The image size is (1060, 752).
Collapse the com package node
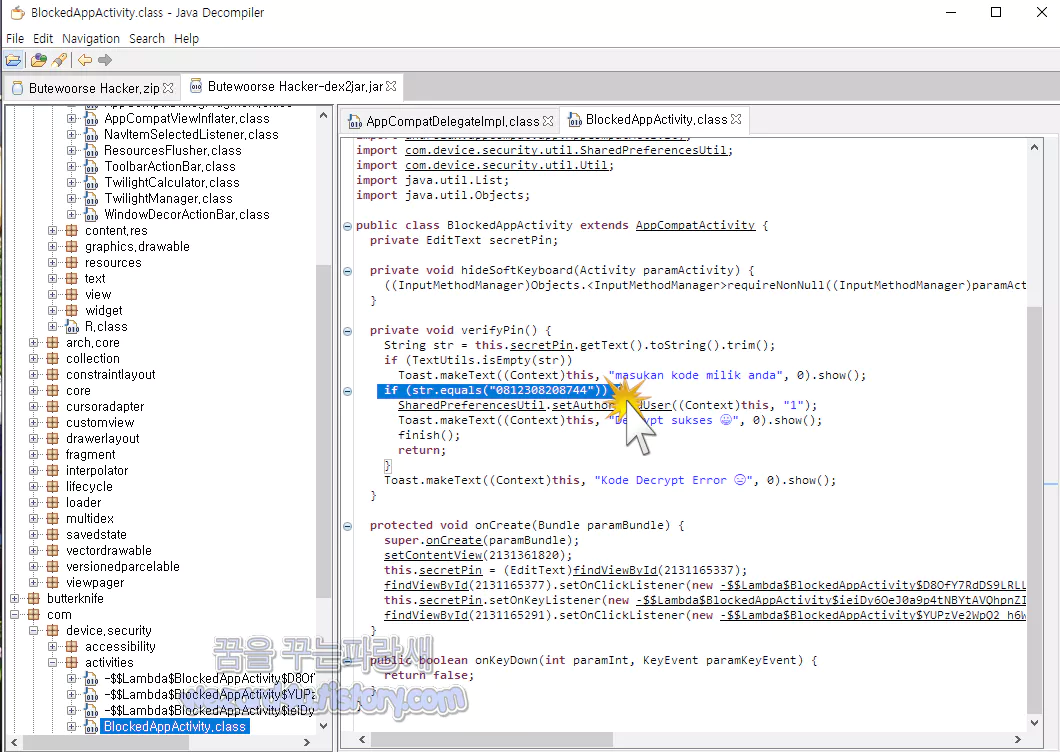14,615
